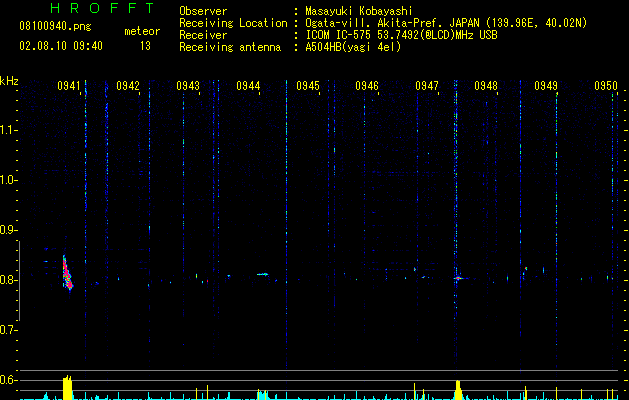Click the Receiving antenna label
Viewport: 629px width, 400px height.
(230, 47)
